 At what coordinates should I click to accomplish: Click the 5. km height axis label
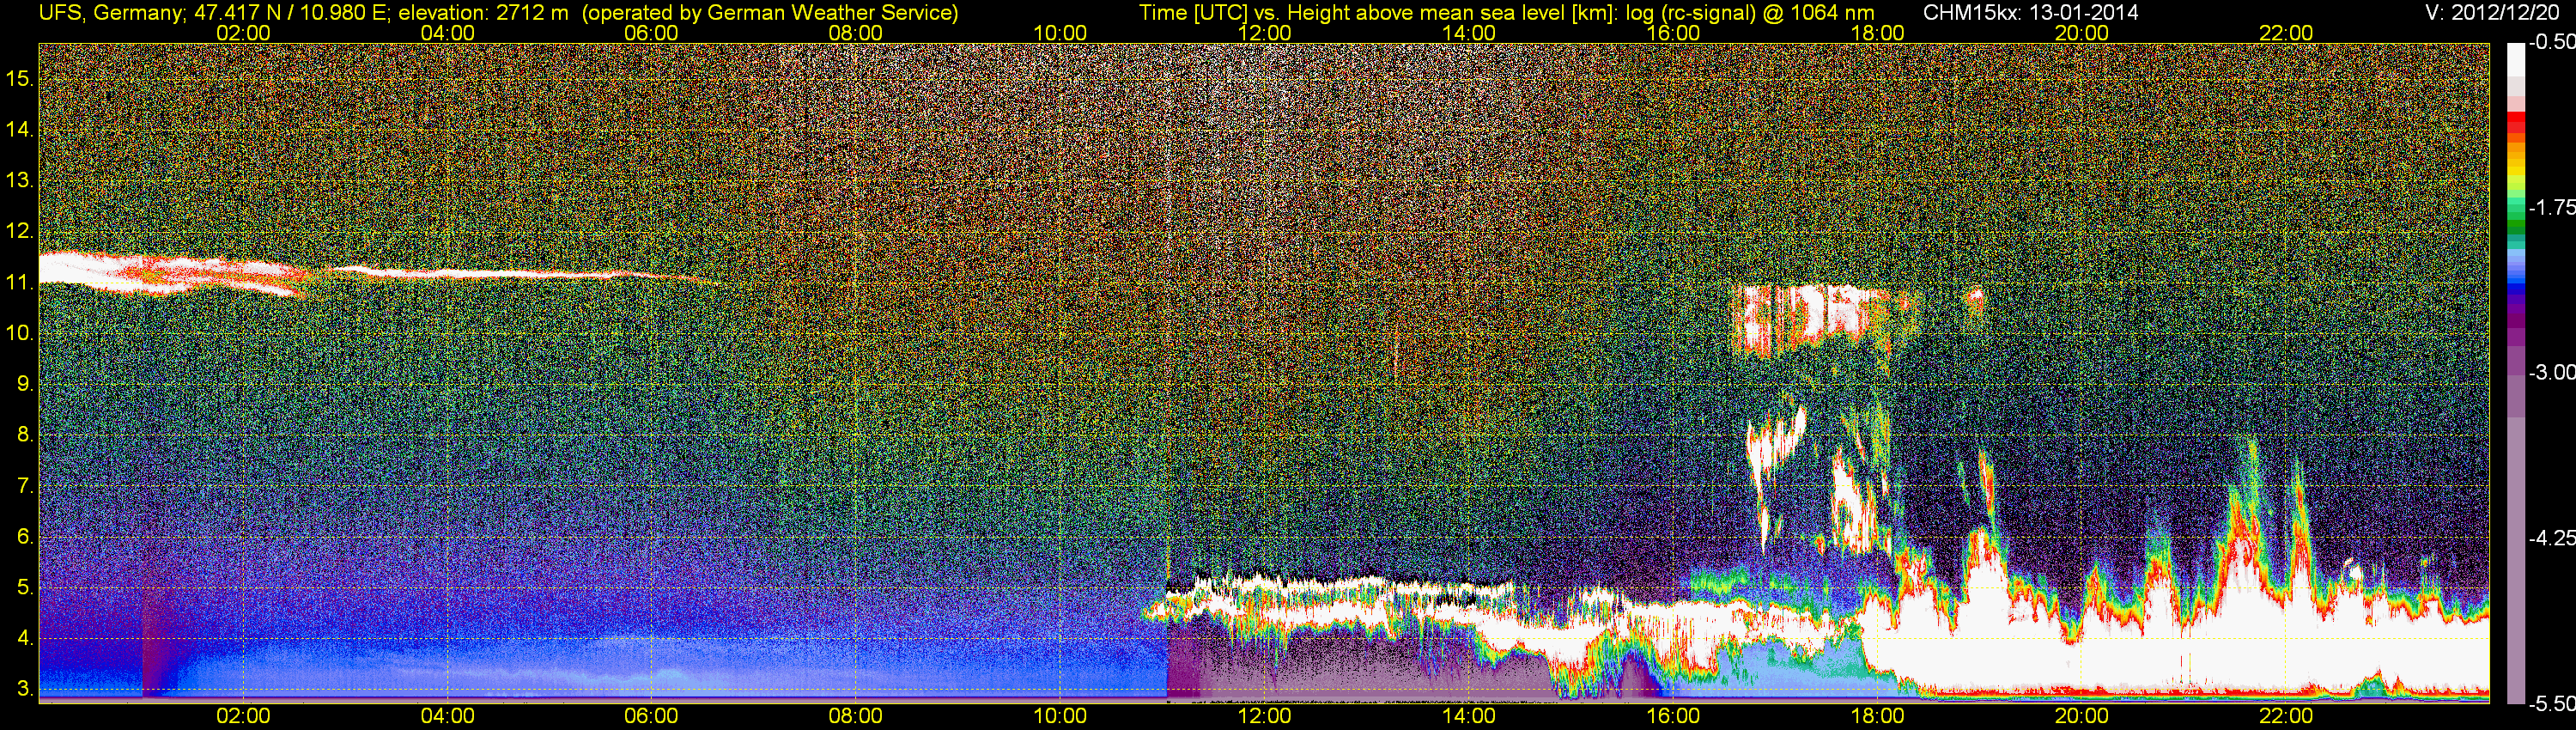coord(26,588)
